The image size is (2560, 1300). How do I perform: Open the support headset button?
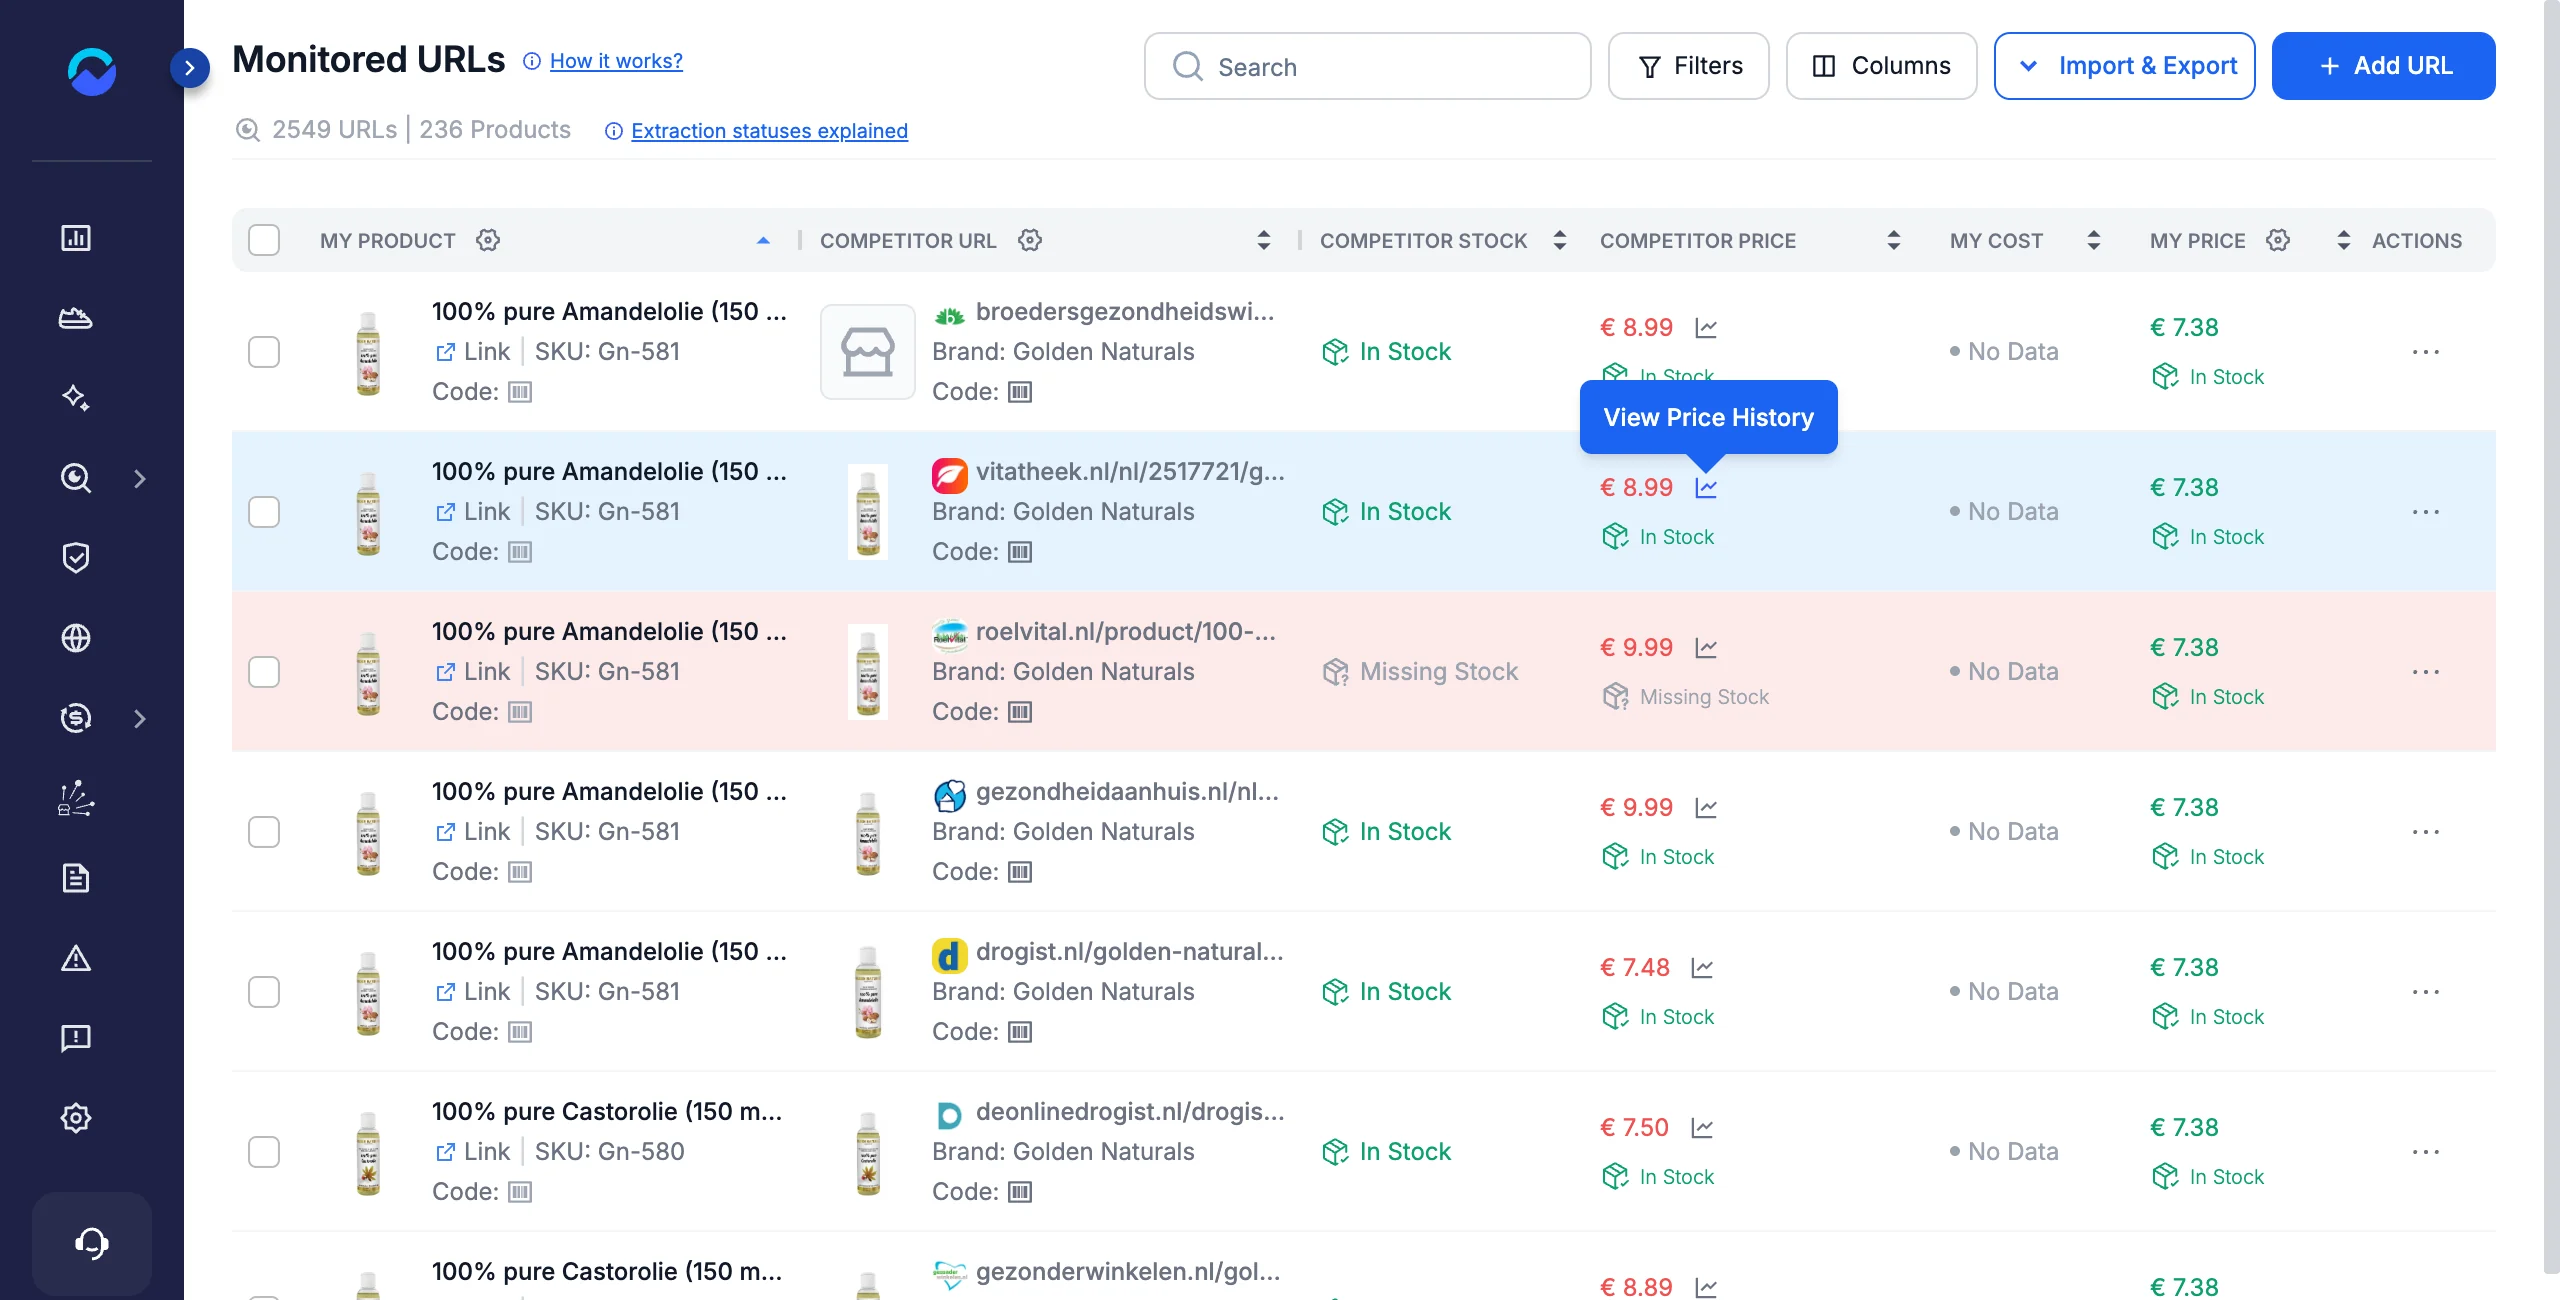coord(92,1243)
